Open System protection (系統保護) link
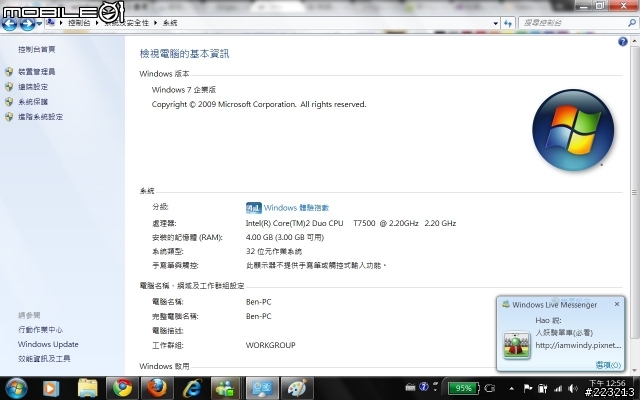Image resolution: width=640 pixels, height=400 pixels. [x=33, y=102]
